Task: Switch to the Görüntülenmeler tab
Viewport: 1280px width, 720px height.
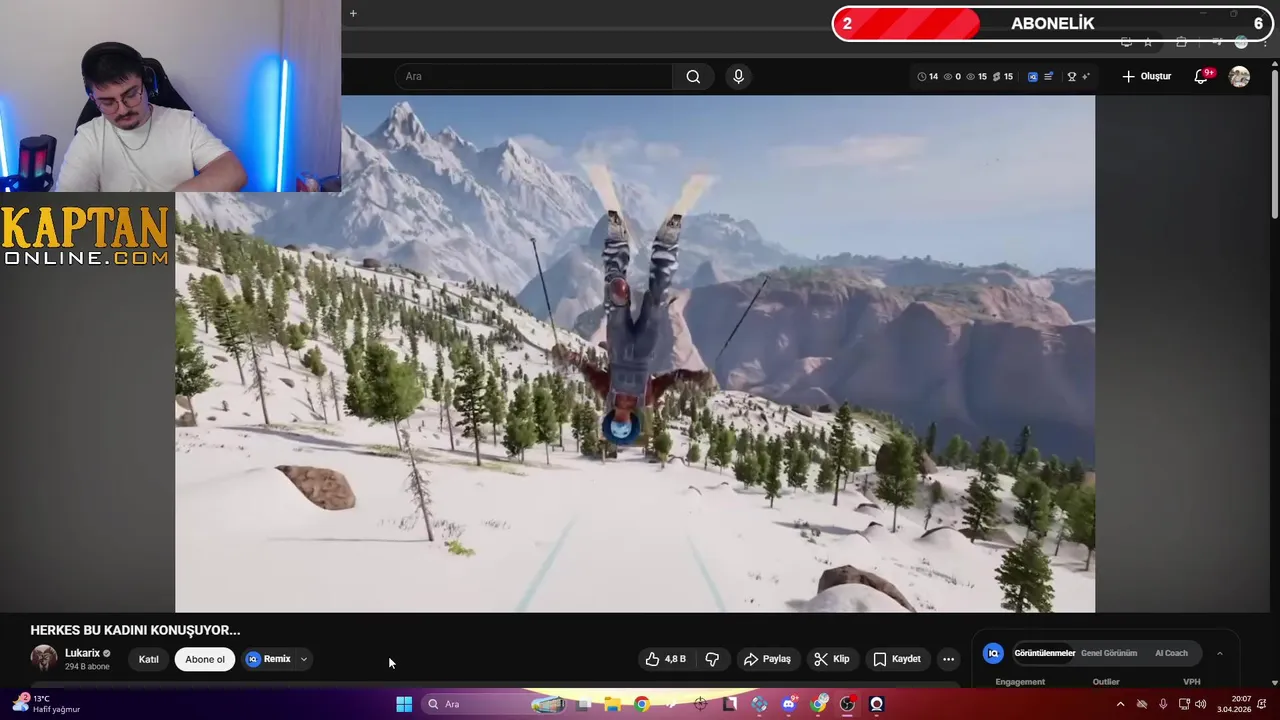Action: (x=1044, y=653)
